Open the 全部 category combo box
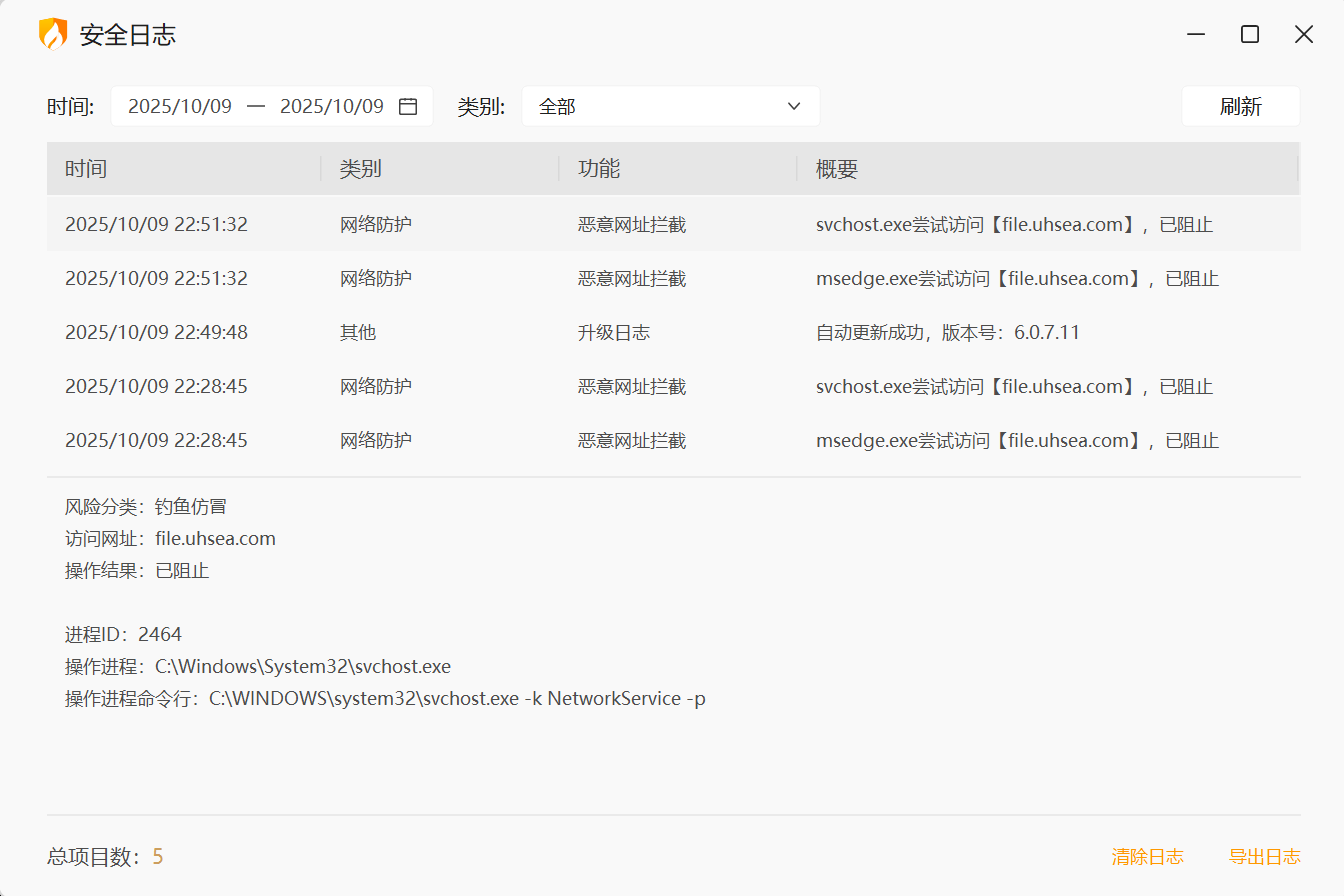Viewport: 1344px width, 896px height. (660, 106)
